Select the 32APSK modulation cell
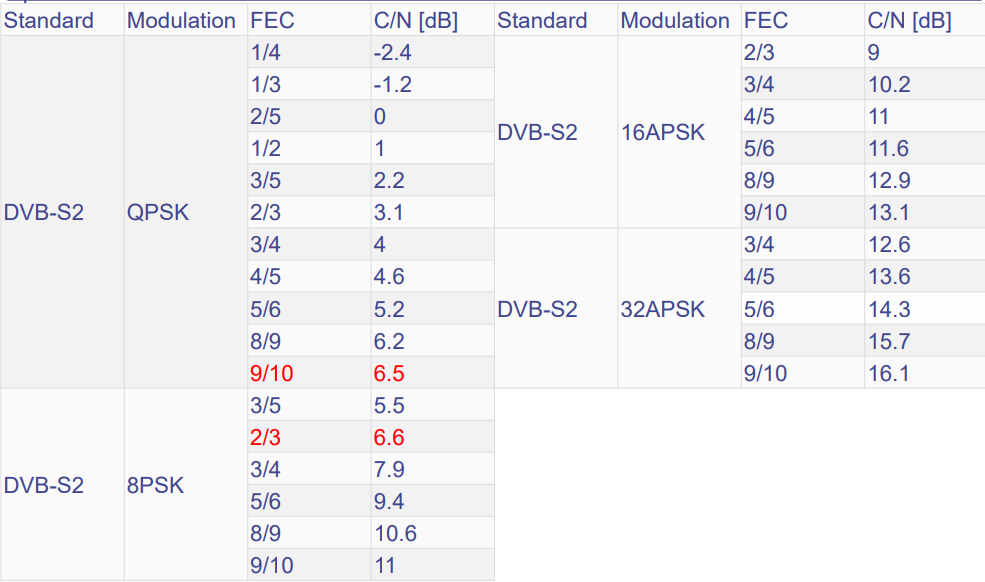The image size is (985, 582). click(x=662, y=309)
